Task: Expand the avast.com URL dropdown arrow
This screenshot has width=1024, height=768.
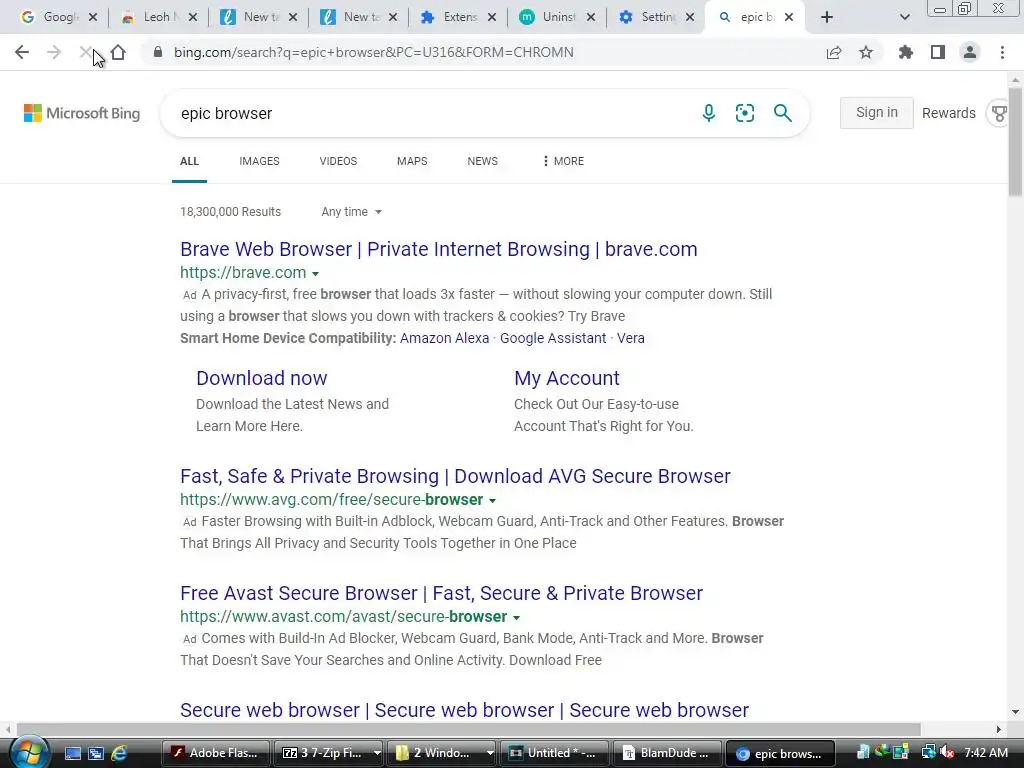Action: (x=516, y=618)
